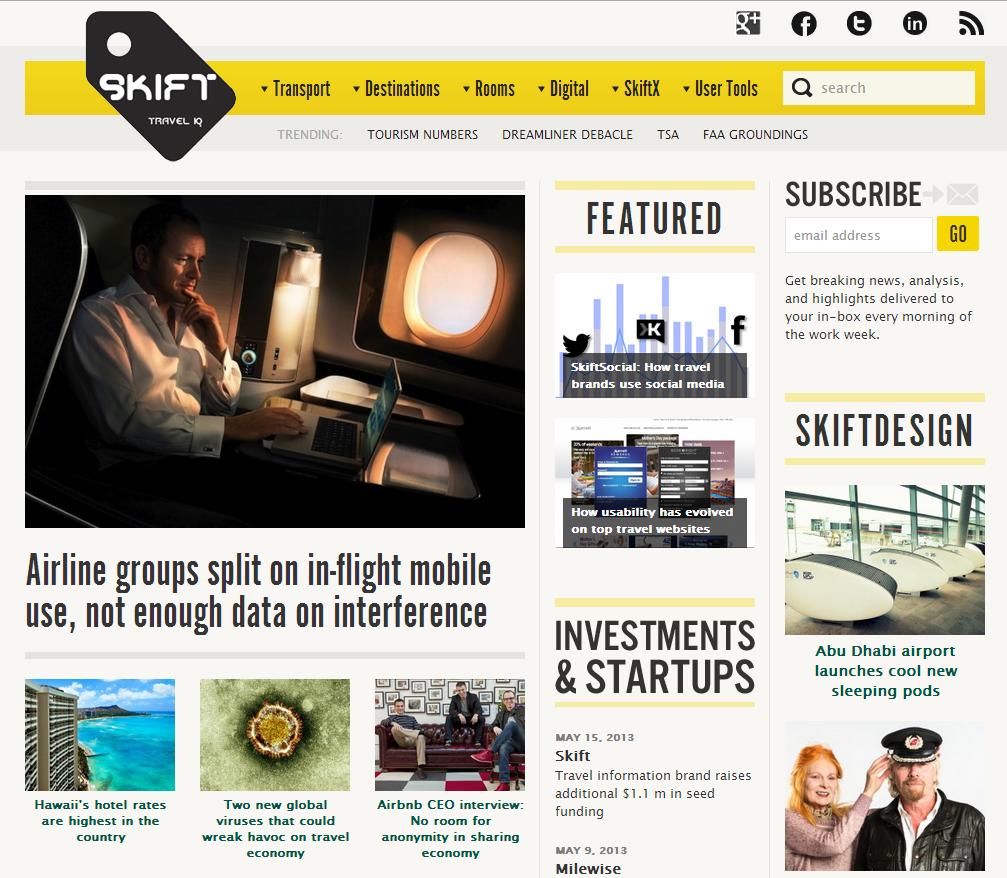
Task: Open the SkiftX menu item
Action: point(636,89)
